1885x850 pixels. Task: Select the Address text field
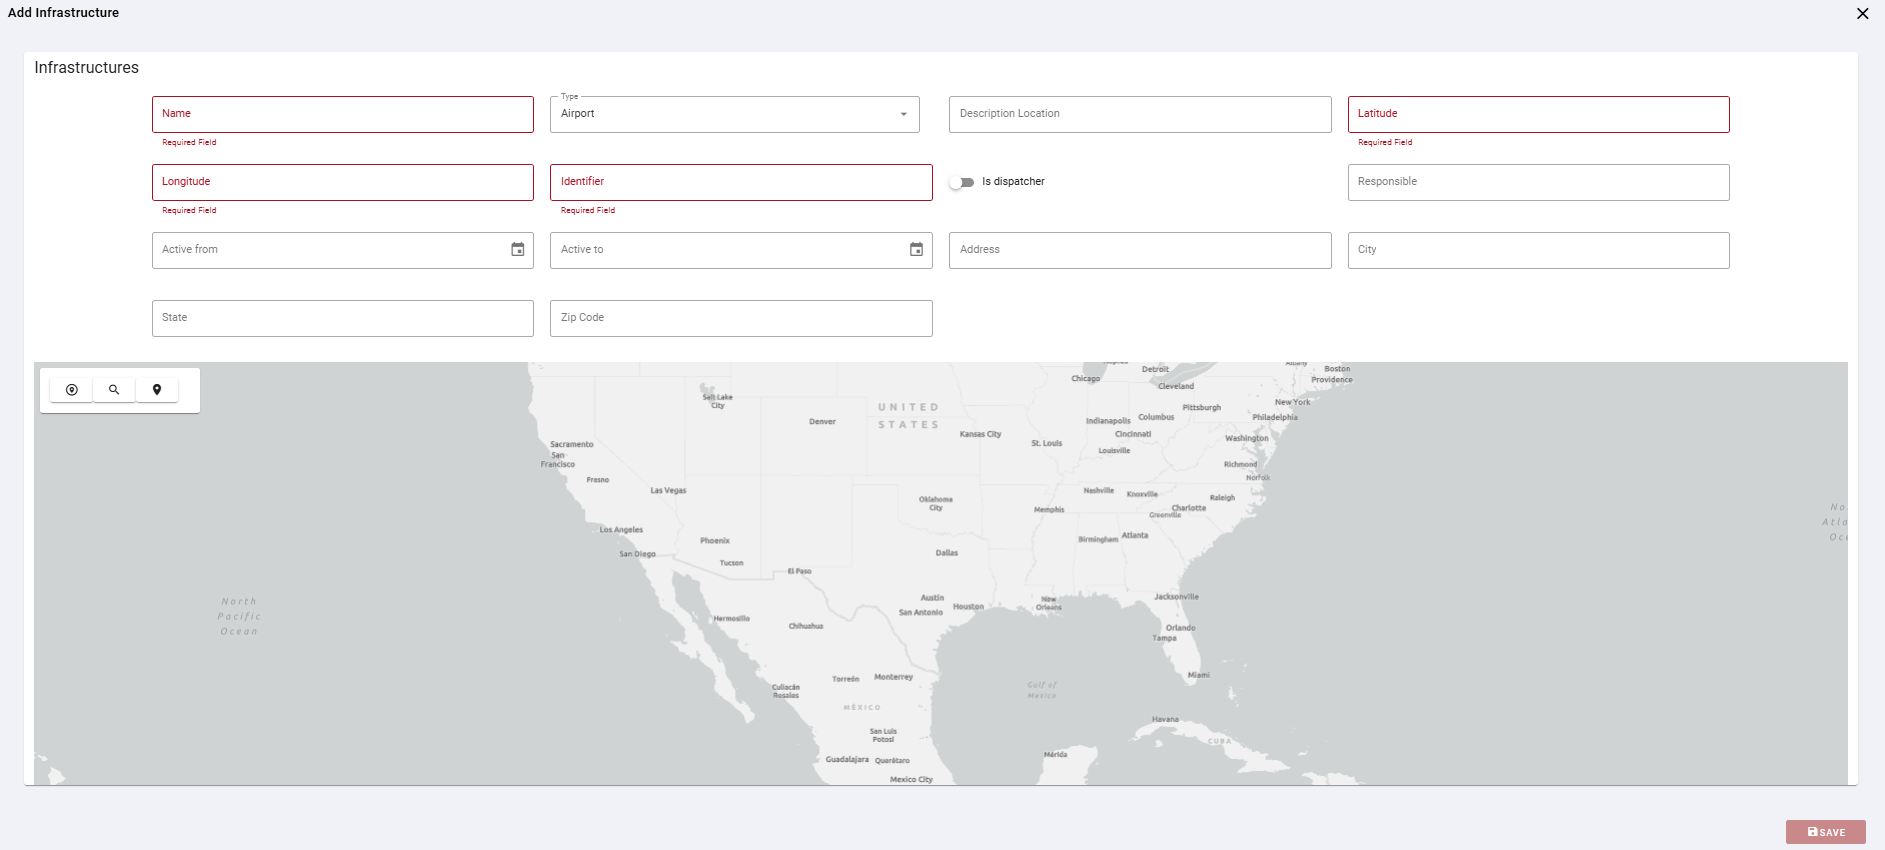1140,250
